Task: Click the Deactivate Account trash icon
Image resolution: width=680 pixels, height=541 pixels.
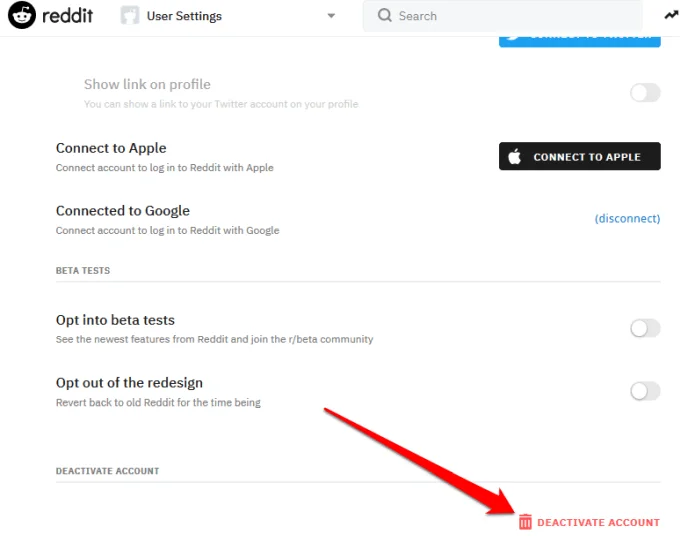Action: coord(525,522)
